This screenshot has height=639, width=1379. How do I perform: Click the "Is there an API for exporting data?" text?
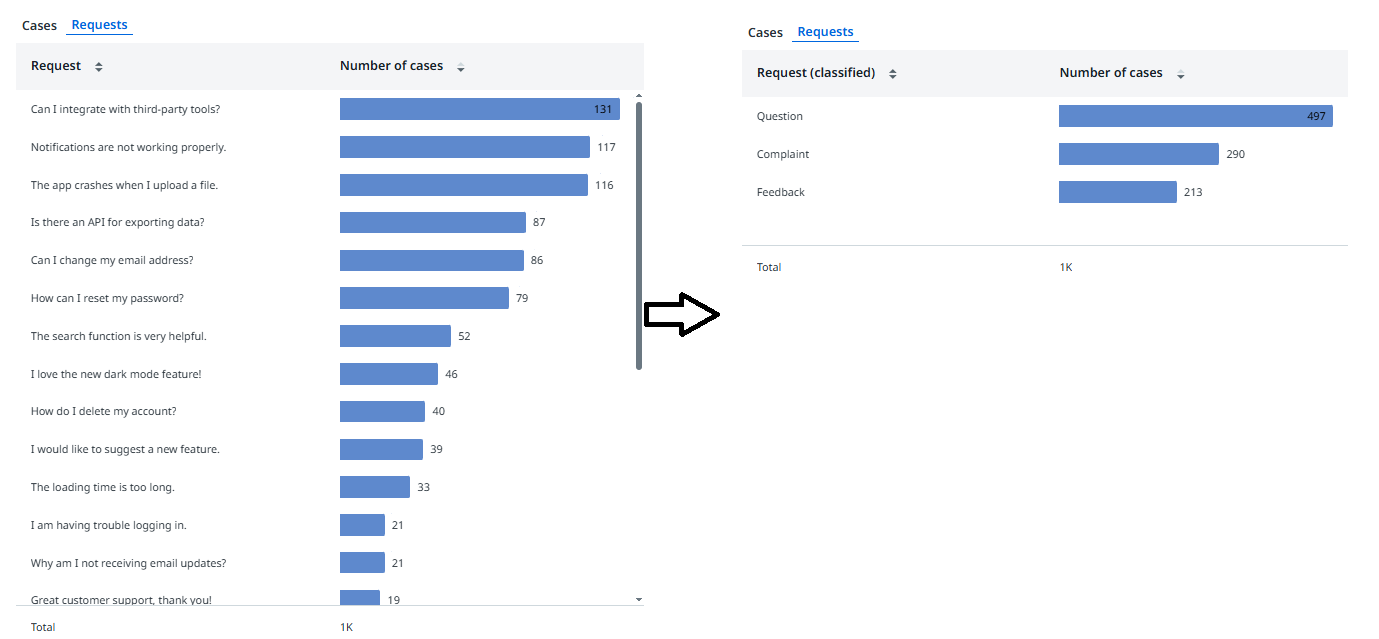118,222
